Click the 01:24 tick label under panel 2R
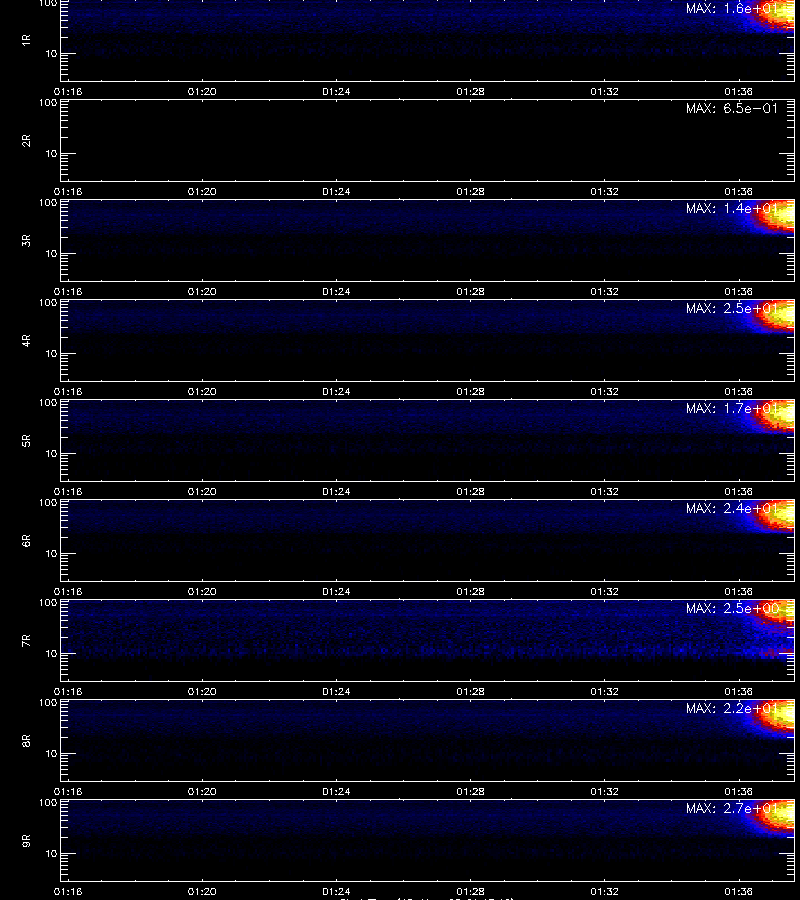This screenshot has width=800, height=900. click(x=336, y=191)
